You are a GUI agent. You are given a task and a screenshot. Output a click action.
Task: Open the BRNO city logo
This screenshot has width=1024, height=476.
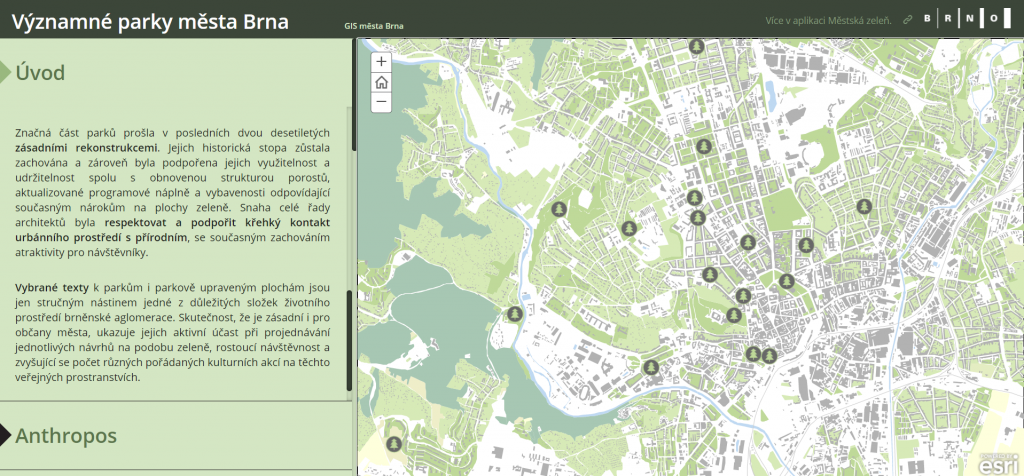click(969, 18)
